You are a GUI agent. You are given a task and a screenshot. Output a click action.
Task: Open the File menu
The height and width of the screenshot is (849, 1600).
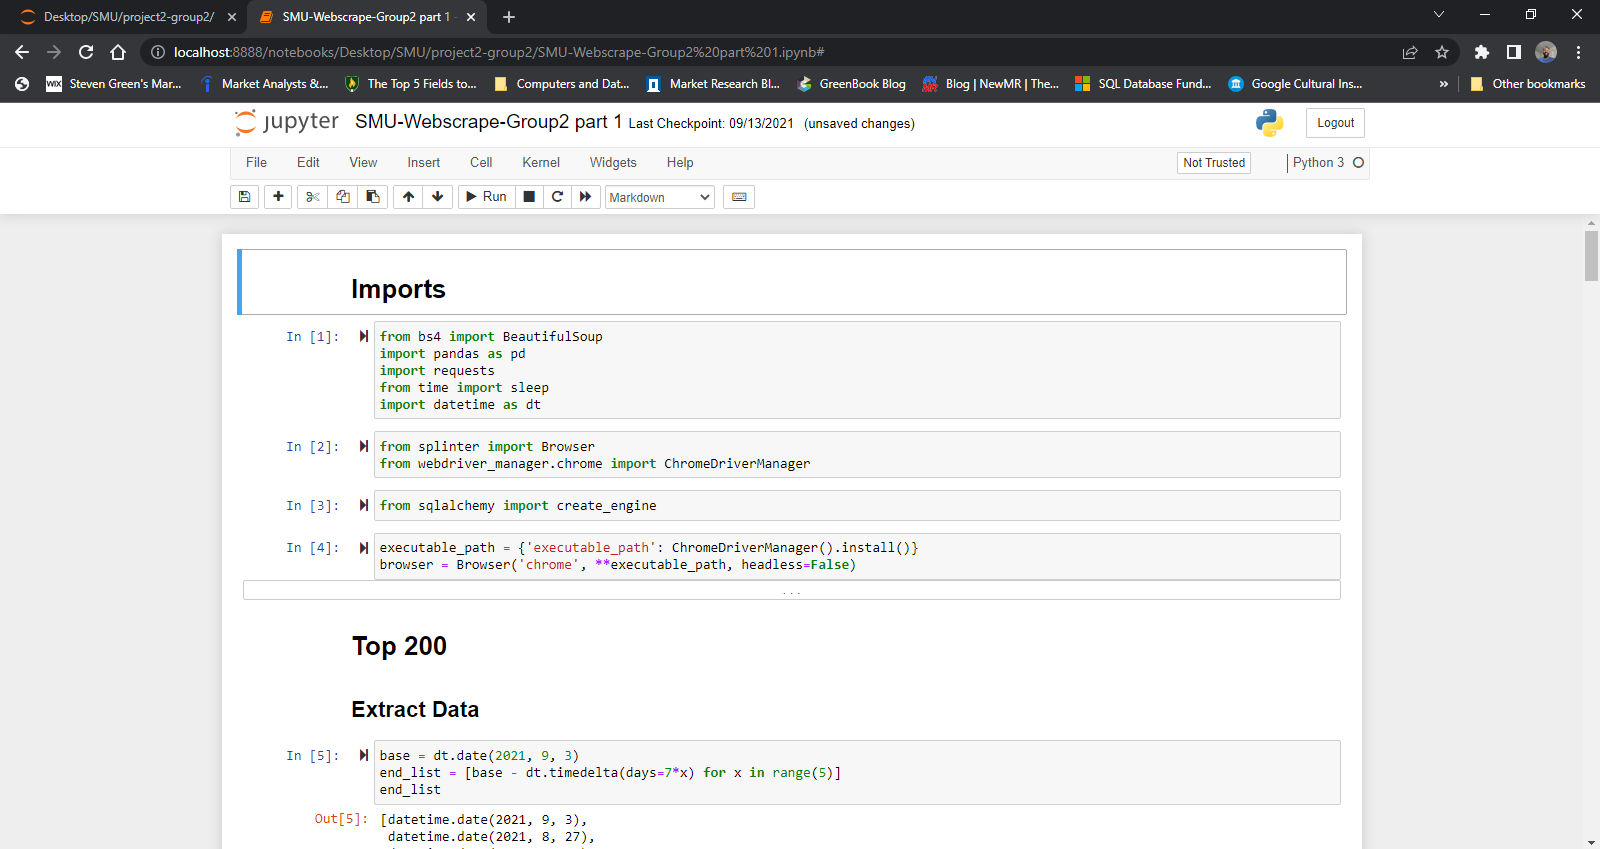tap(256, 163)
